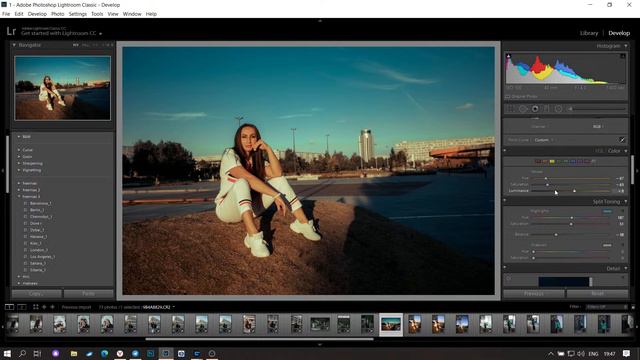The height and width of the screenshot is (360, 640).
Task: Toggle the HSL / Color panel switch
Action: [x=505, y=151]
